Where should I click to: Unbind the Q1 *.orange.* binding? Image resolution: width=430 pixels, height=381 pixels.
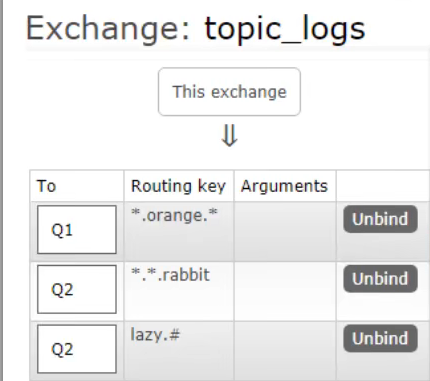380,219
